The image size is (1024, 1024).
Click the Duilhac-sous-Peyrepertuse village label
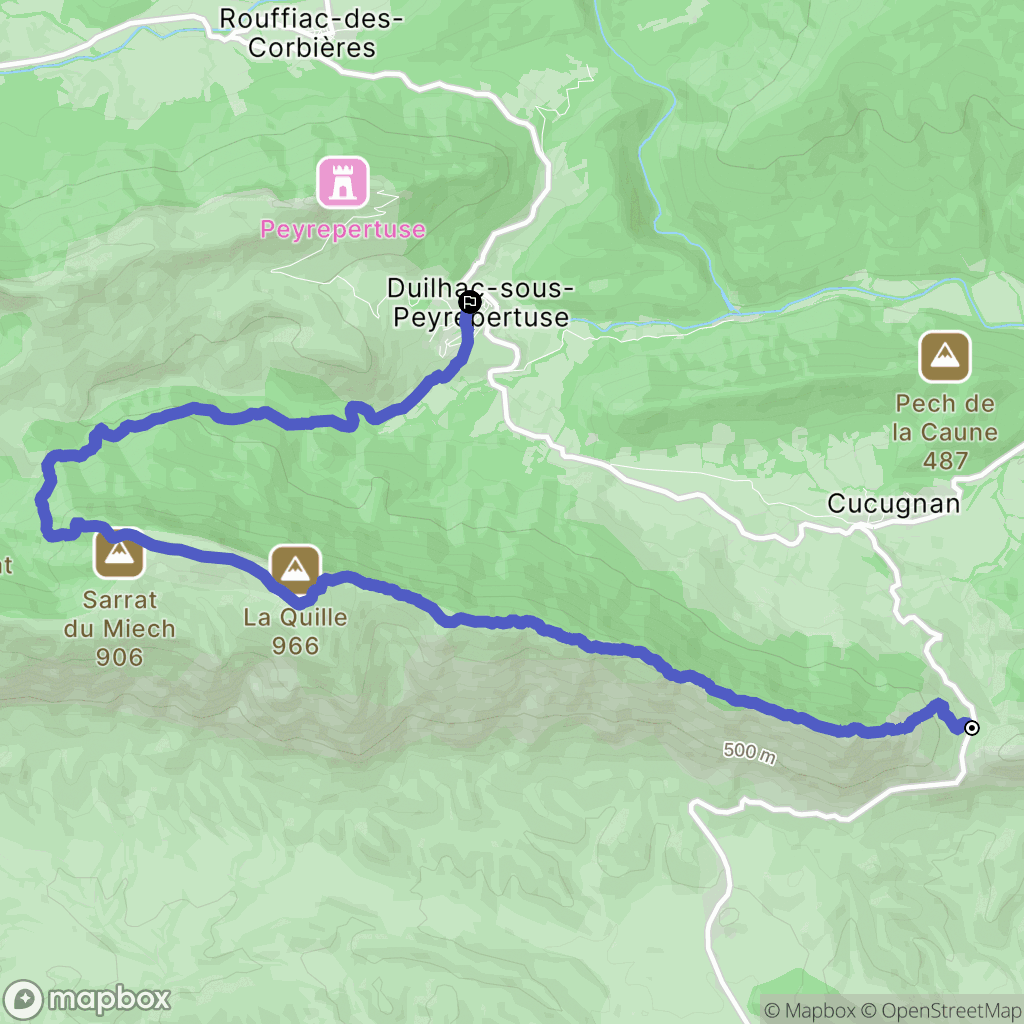coord(481,302)
